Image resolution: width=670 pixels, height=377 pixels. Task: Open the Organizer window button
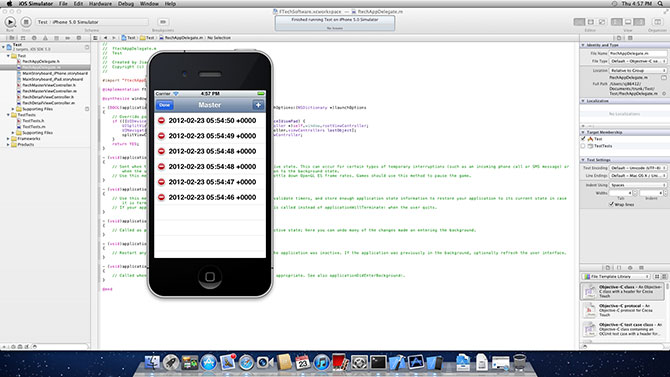657,22
